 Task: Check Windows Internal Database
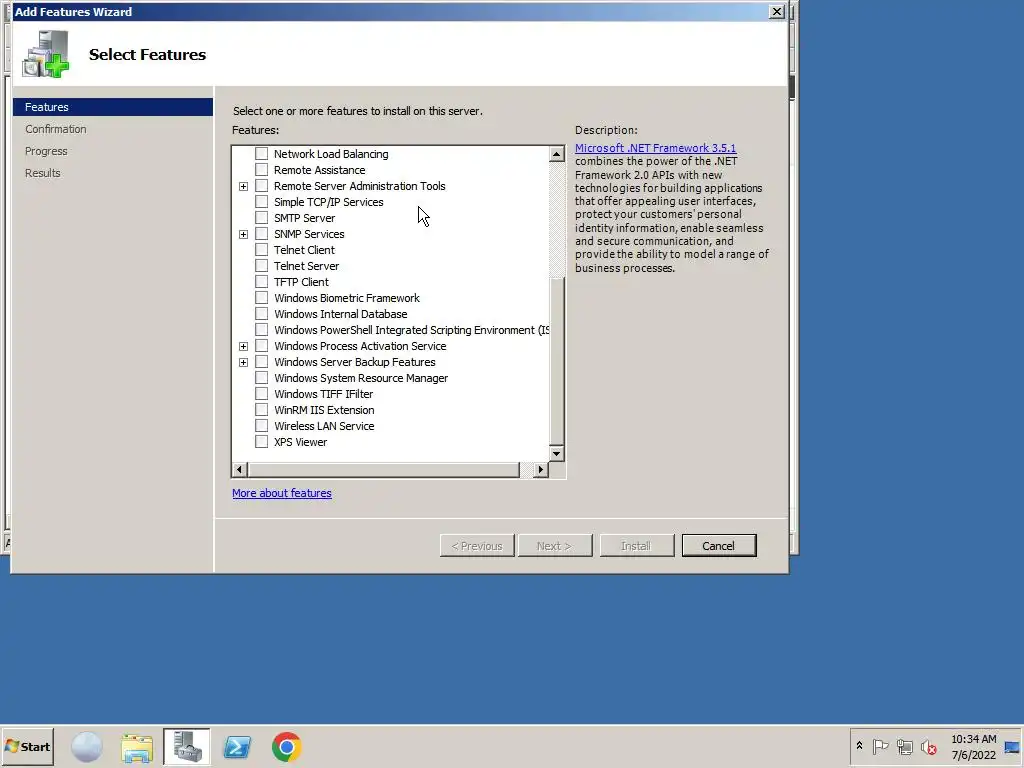coord(261,313)
